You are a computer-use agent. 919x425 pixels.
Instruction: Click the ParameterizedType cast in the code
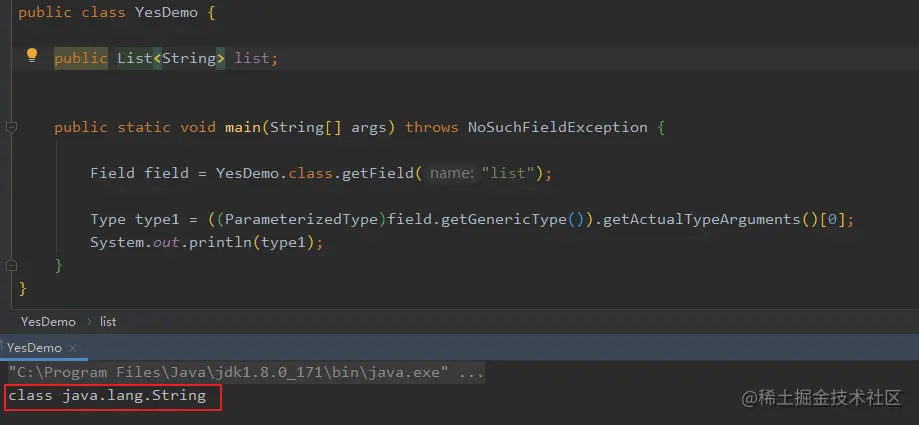pos(301,219)
